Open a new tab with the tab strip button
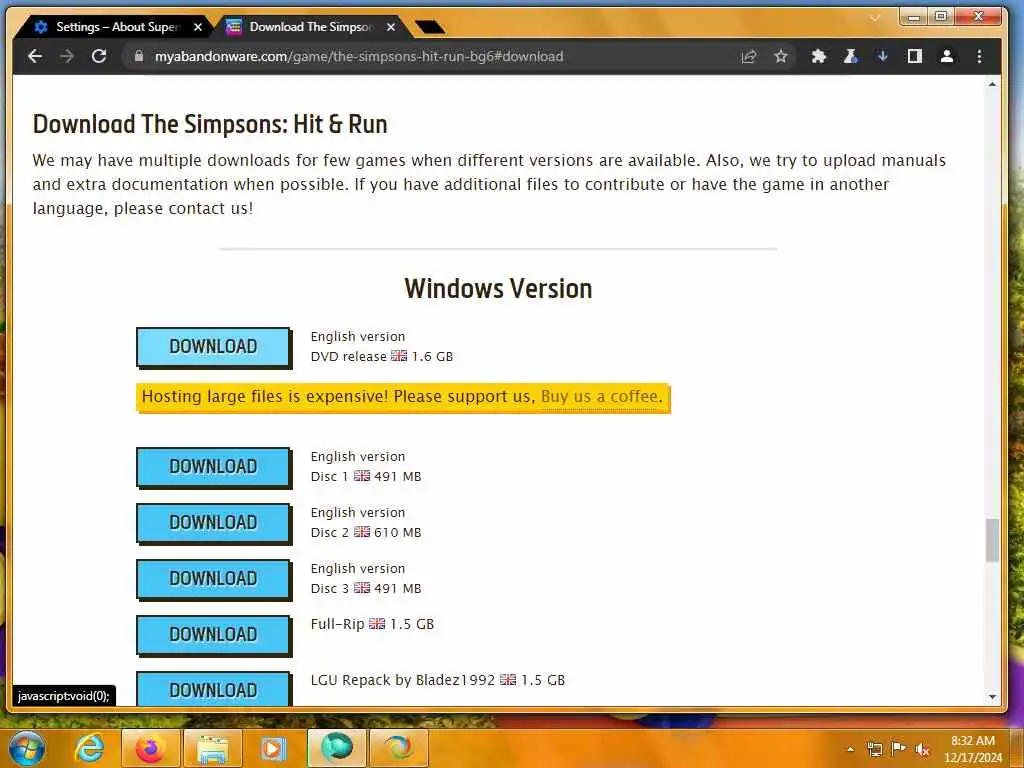This screenshot has height=768, width=1024. coord(430,27)
